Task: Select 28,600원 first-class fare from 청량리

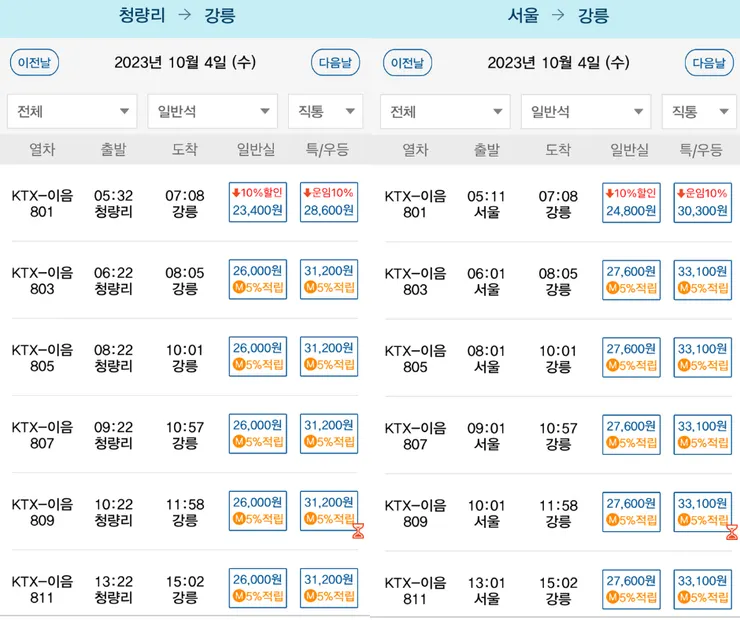Action: [x=329, y=202]
